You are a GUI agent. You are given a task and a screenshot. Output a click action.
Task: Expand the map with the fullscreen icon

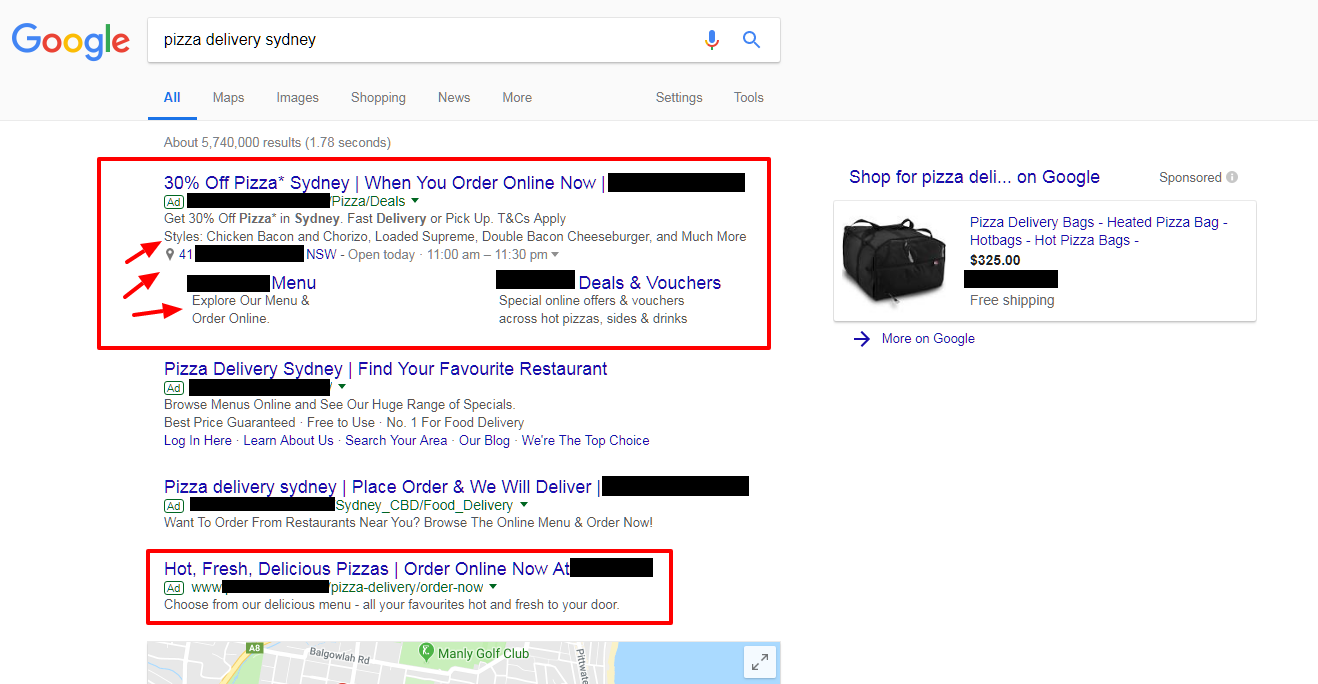point(760,661)
